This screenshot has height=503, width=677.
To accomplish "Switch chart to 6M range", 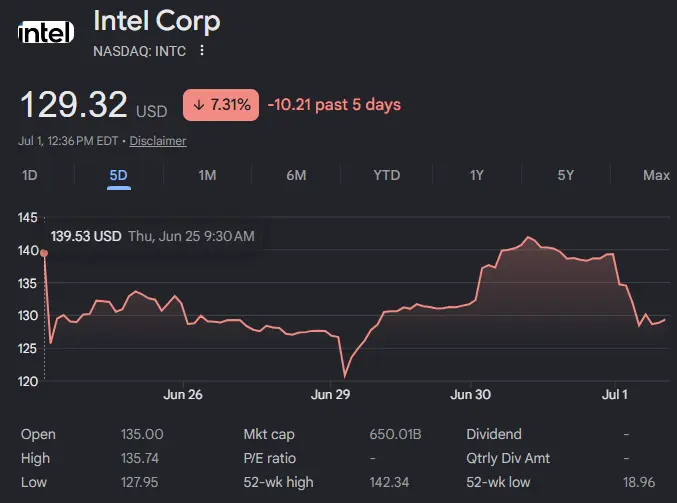I will (x=296, y=175).
